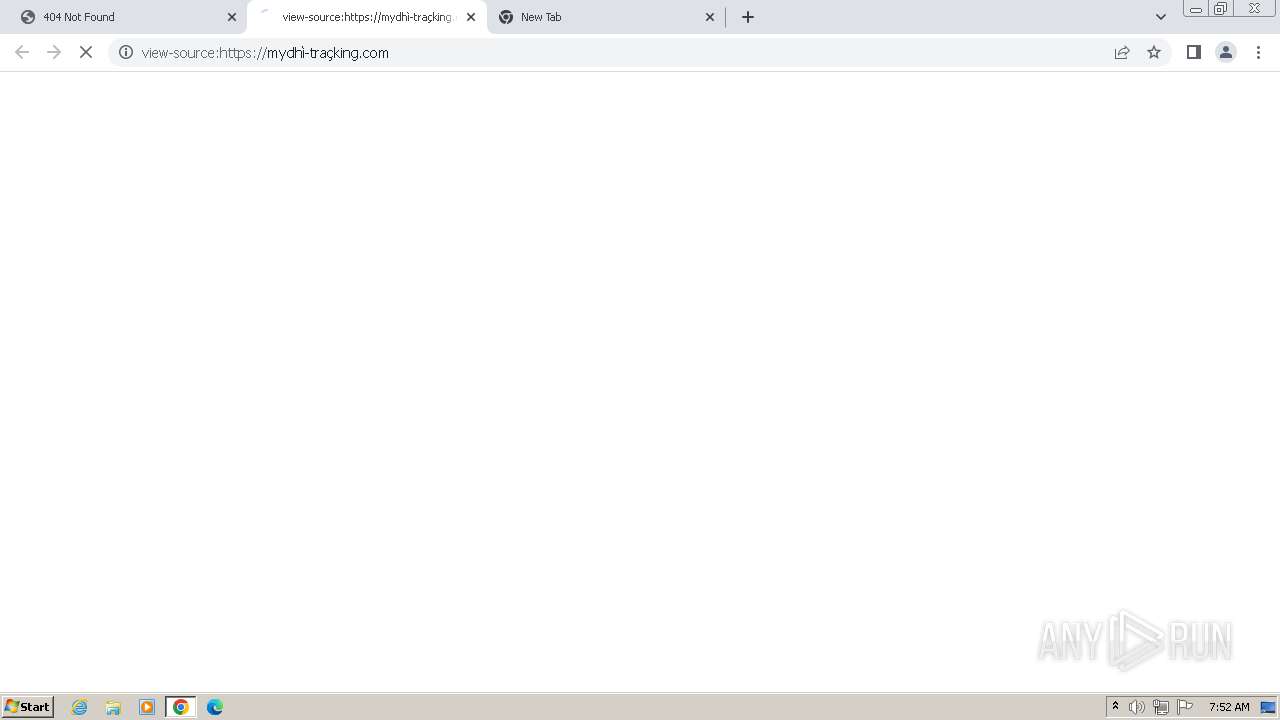
Task: Open the Chrome profile menu
Action: [1225, 52]
